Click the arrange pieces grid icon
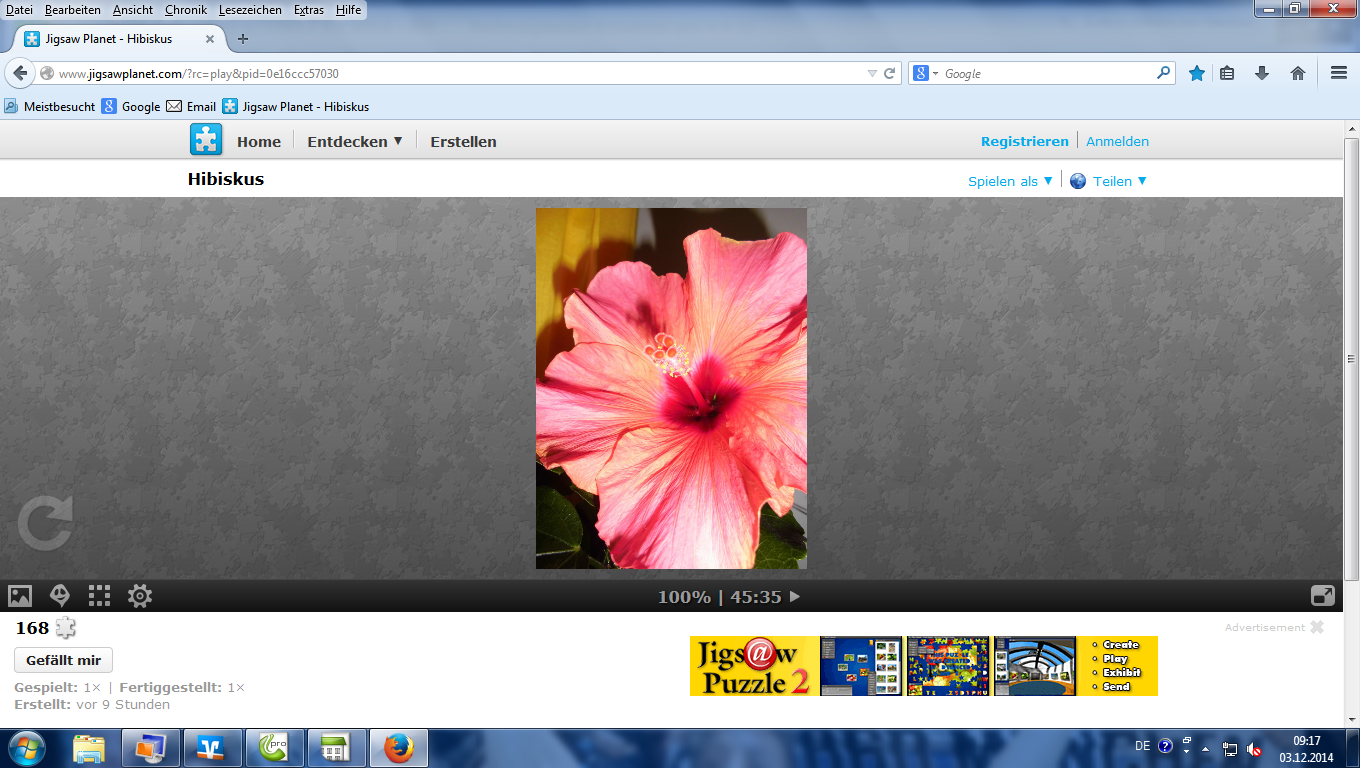This screenshot has height=768, width=1360. pyautogui.click(x=99, y=596)
